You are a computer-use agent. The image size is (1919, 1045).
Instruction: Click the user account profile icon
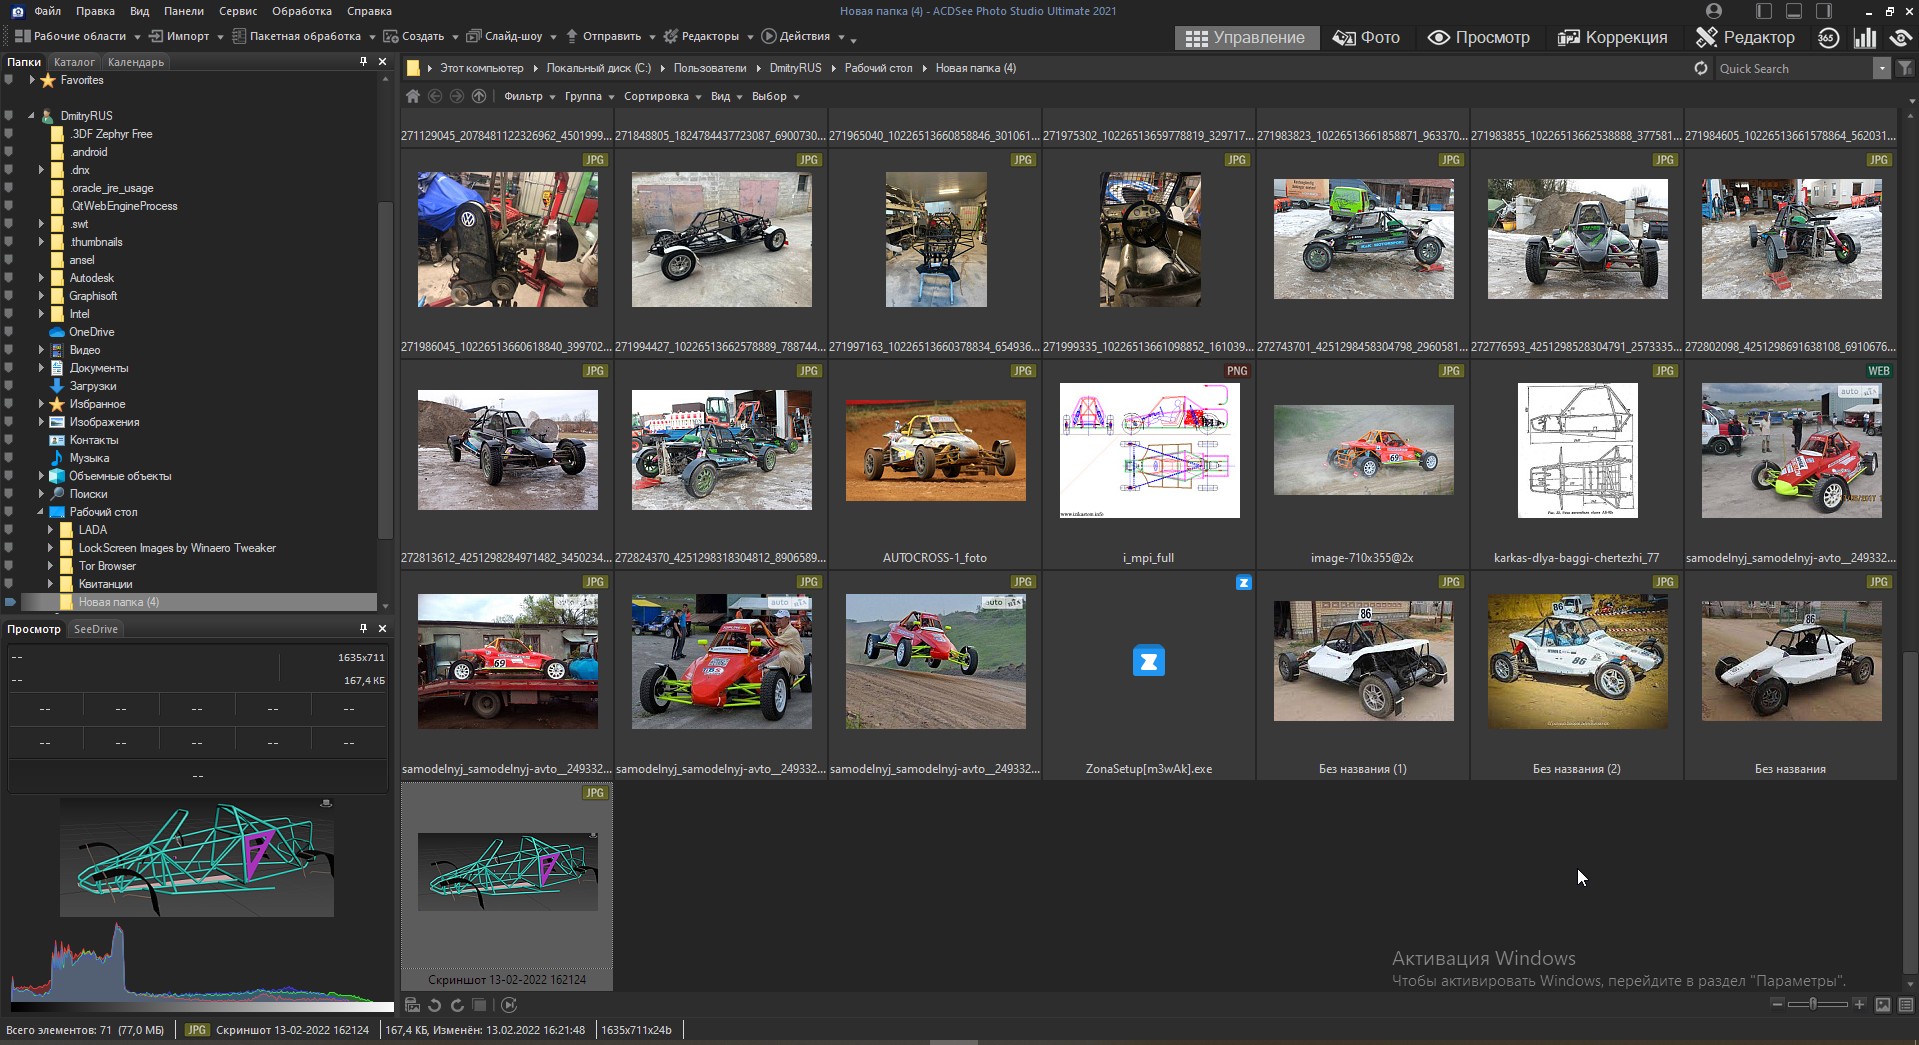coord(1714,11)
